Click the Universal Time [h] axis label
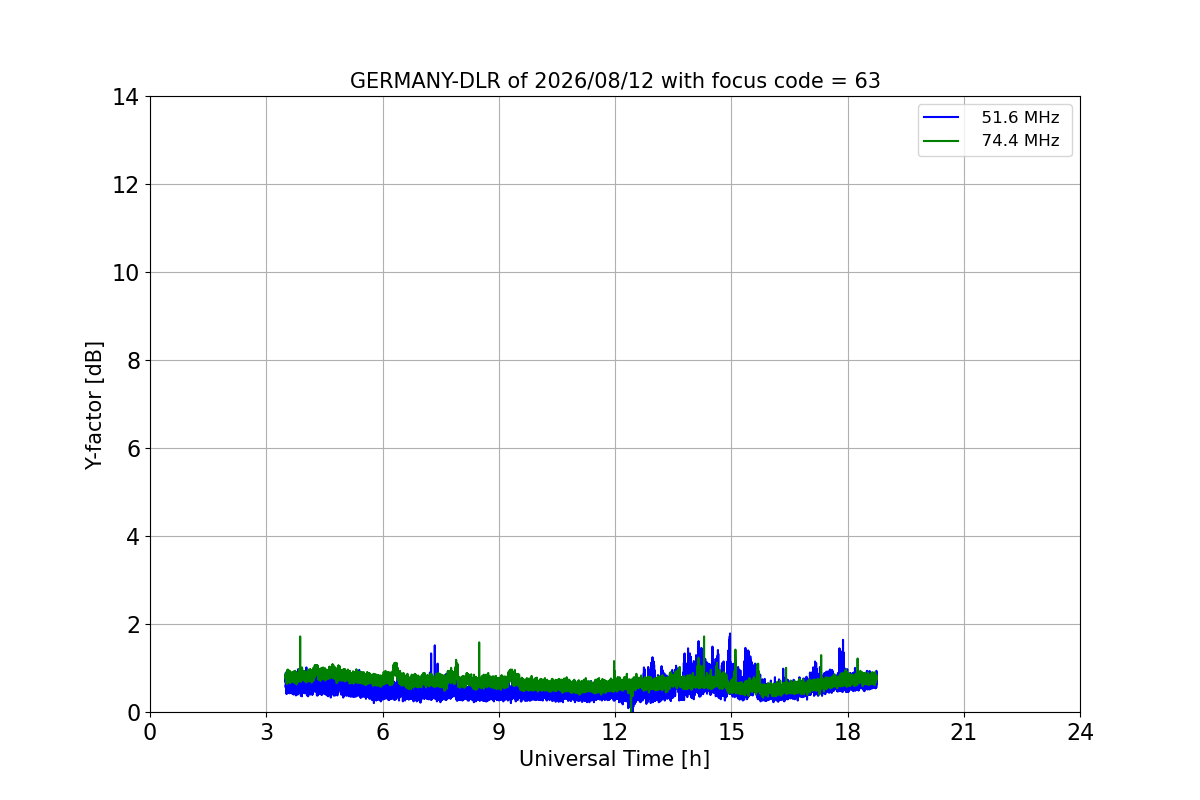This screenshot has height=800, width=1200. (614, 759)
